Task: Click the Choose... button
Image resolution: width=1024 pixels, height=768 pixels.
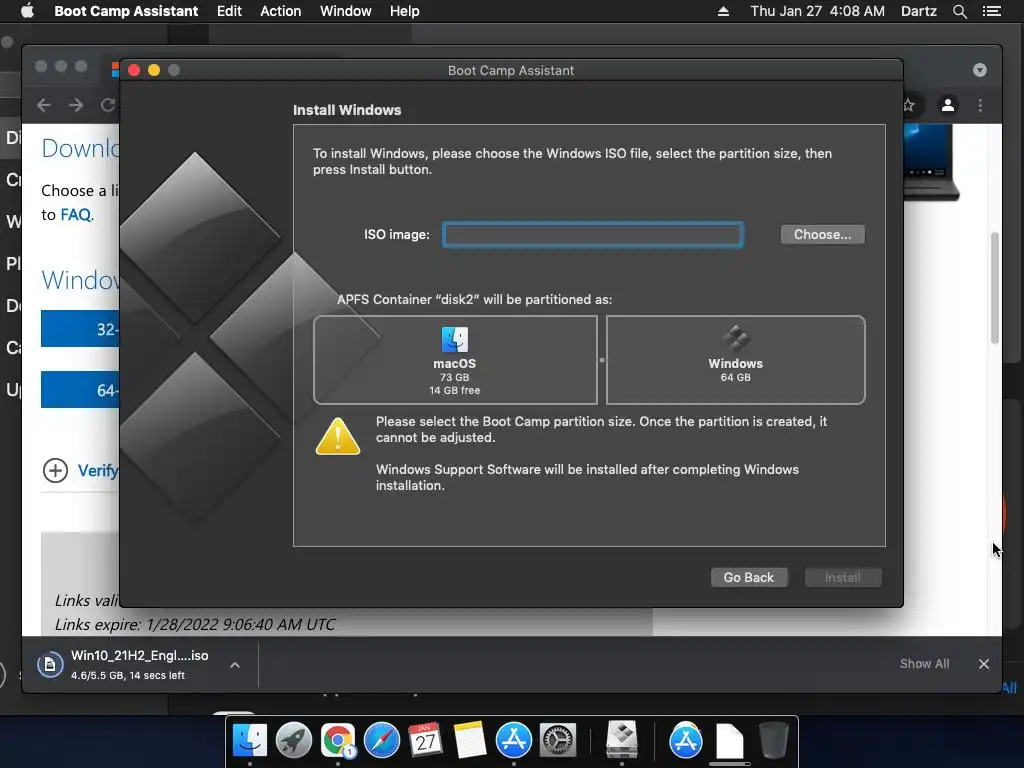Action: point(822,234)
